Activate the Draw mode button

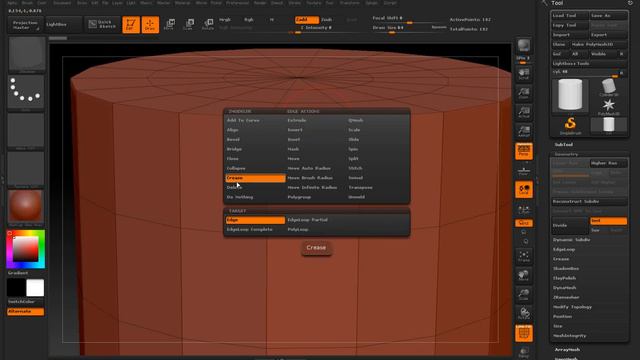click(150, 24)
